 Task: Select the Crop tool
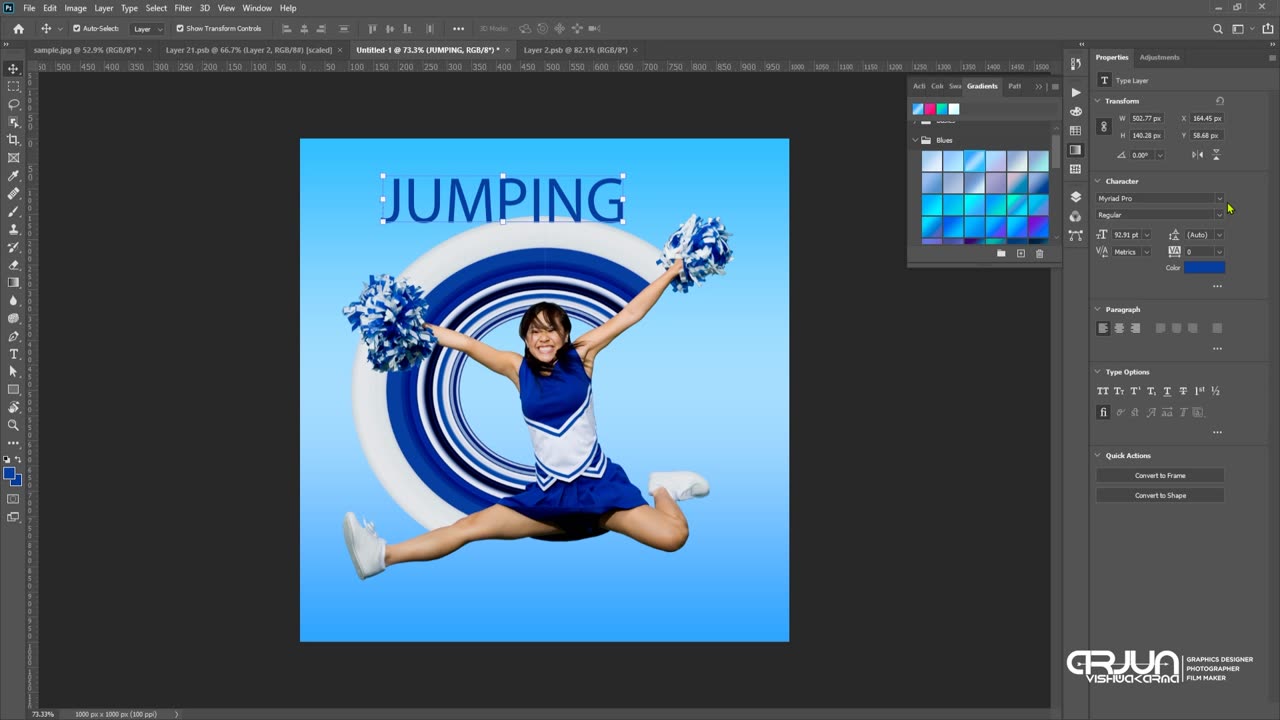tap(13, 140)
